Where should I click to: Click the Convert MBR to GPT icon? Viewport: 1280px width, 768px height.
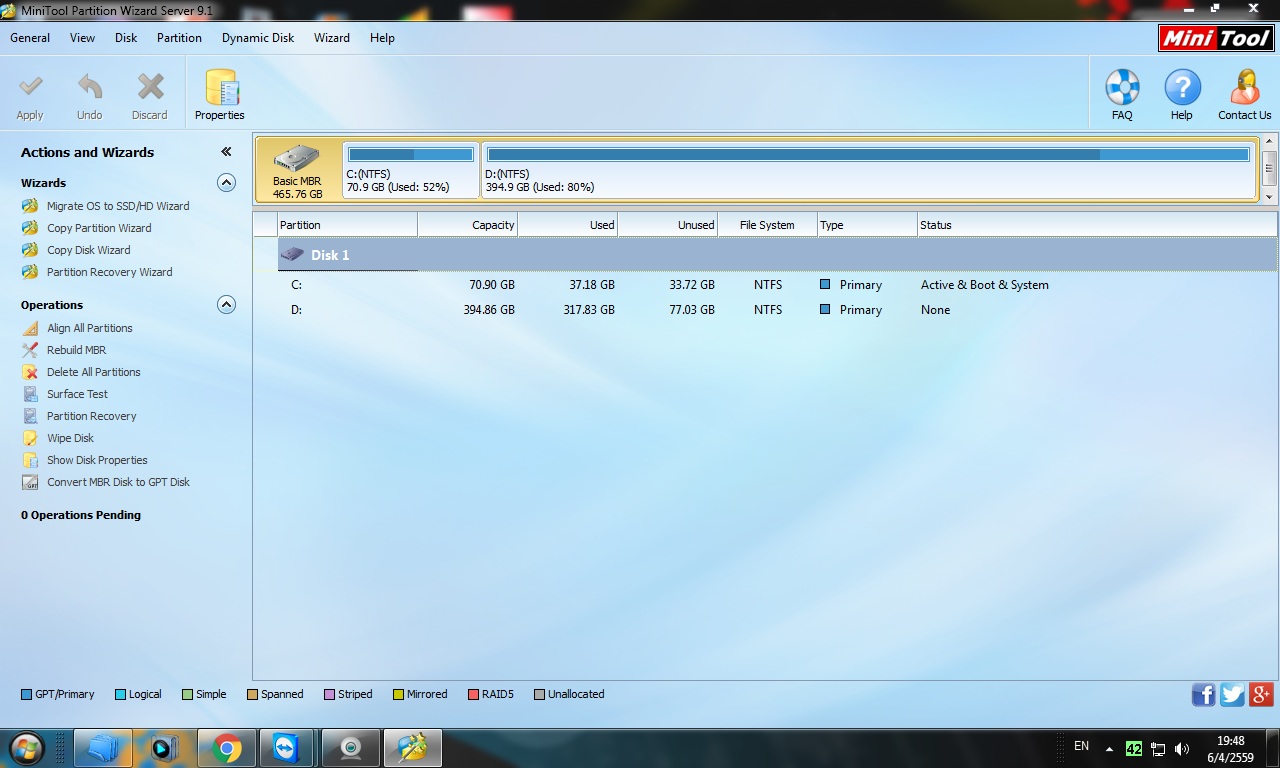[30, 482]
